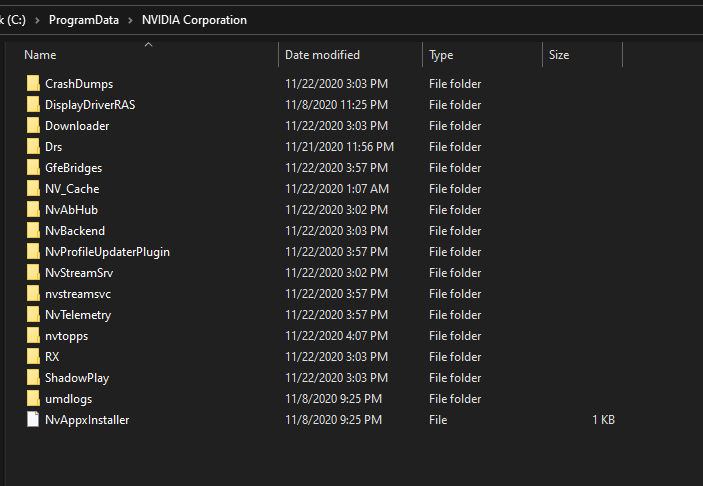Click the File folder type of CrashDumps

[x=455, y=84]
